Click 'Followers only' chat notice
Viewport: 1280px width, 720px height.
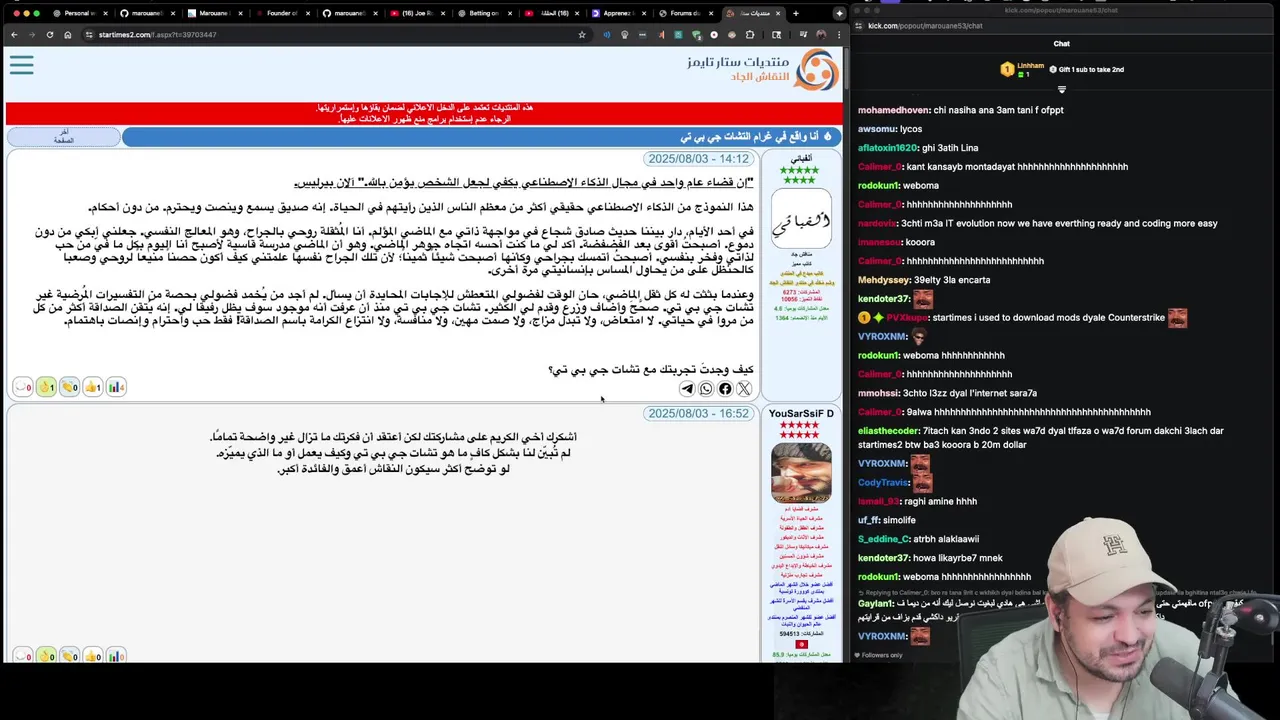pyautogui.click(x=879, y=656)
